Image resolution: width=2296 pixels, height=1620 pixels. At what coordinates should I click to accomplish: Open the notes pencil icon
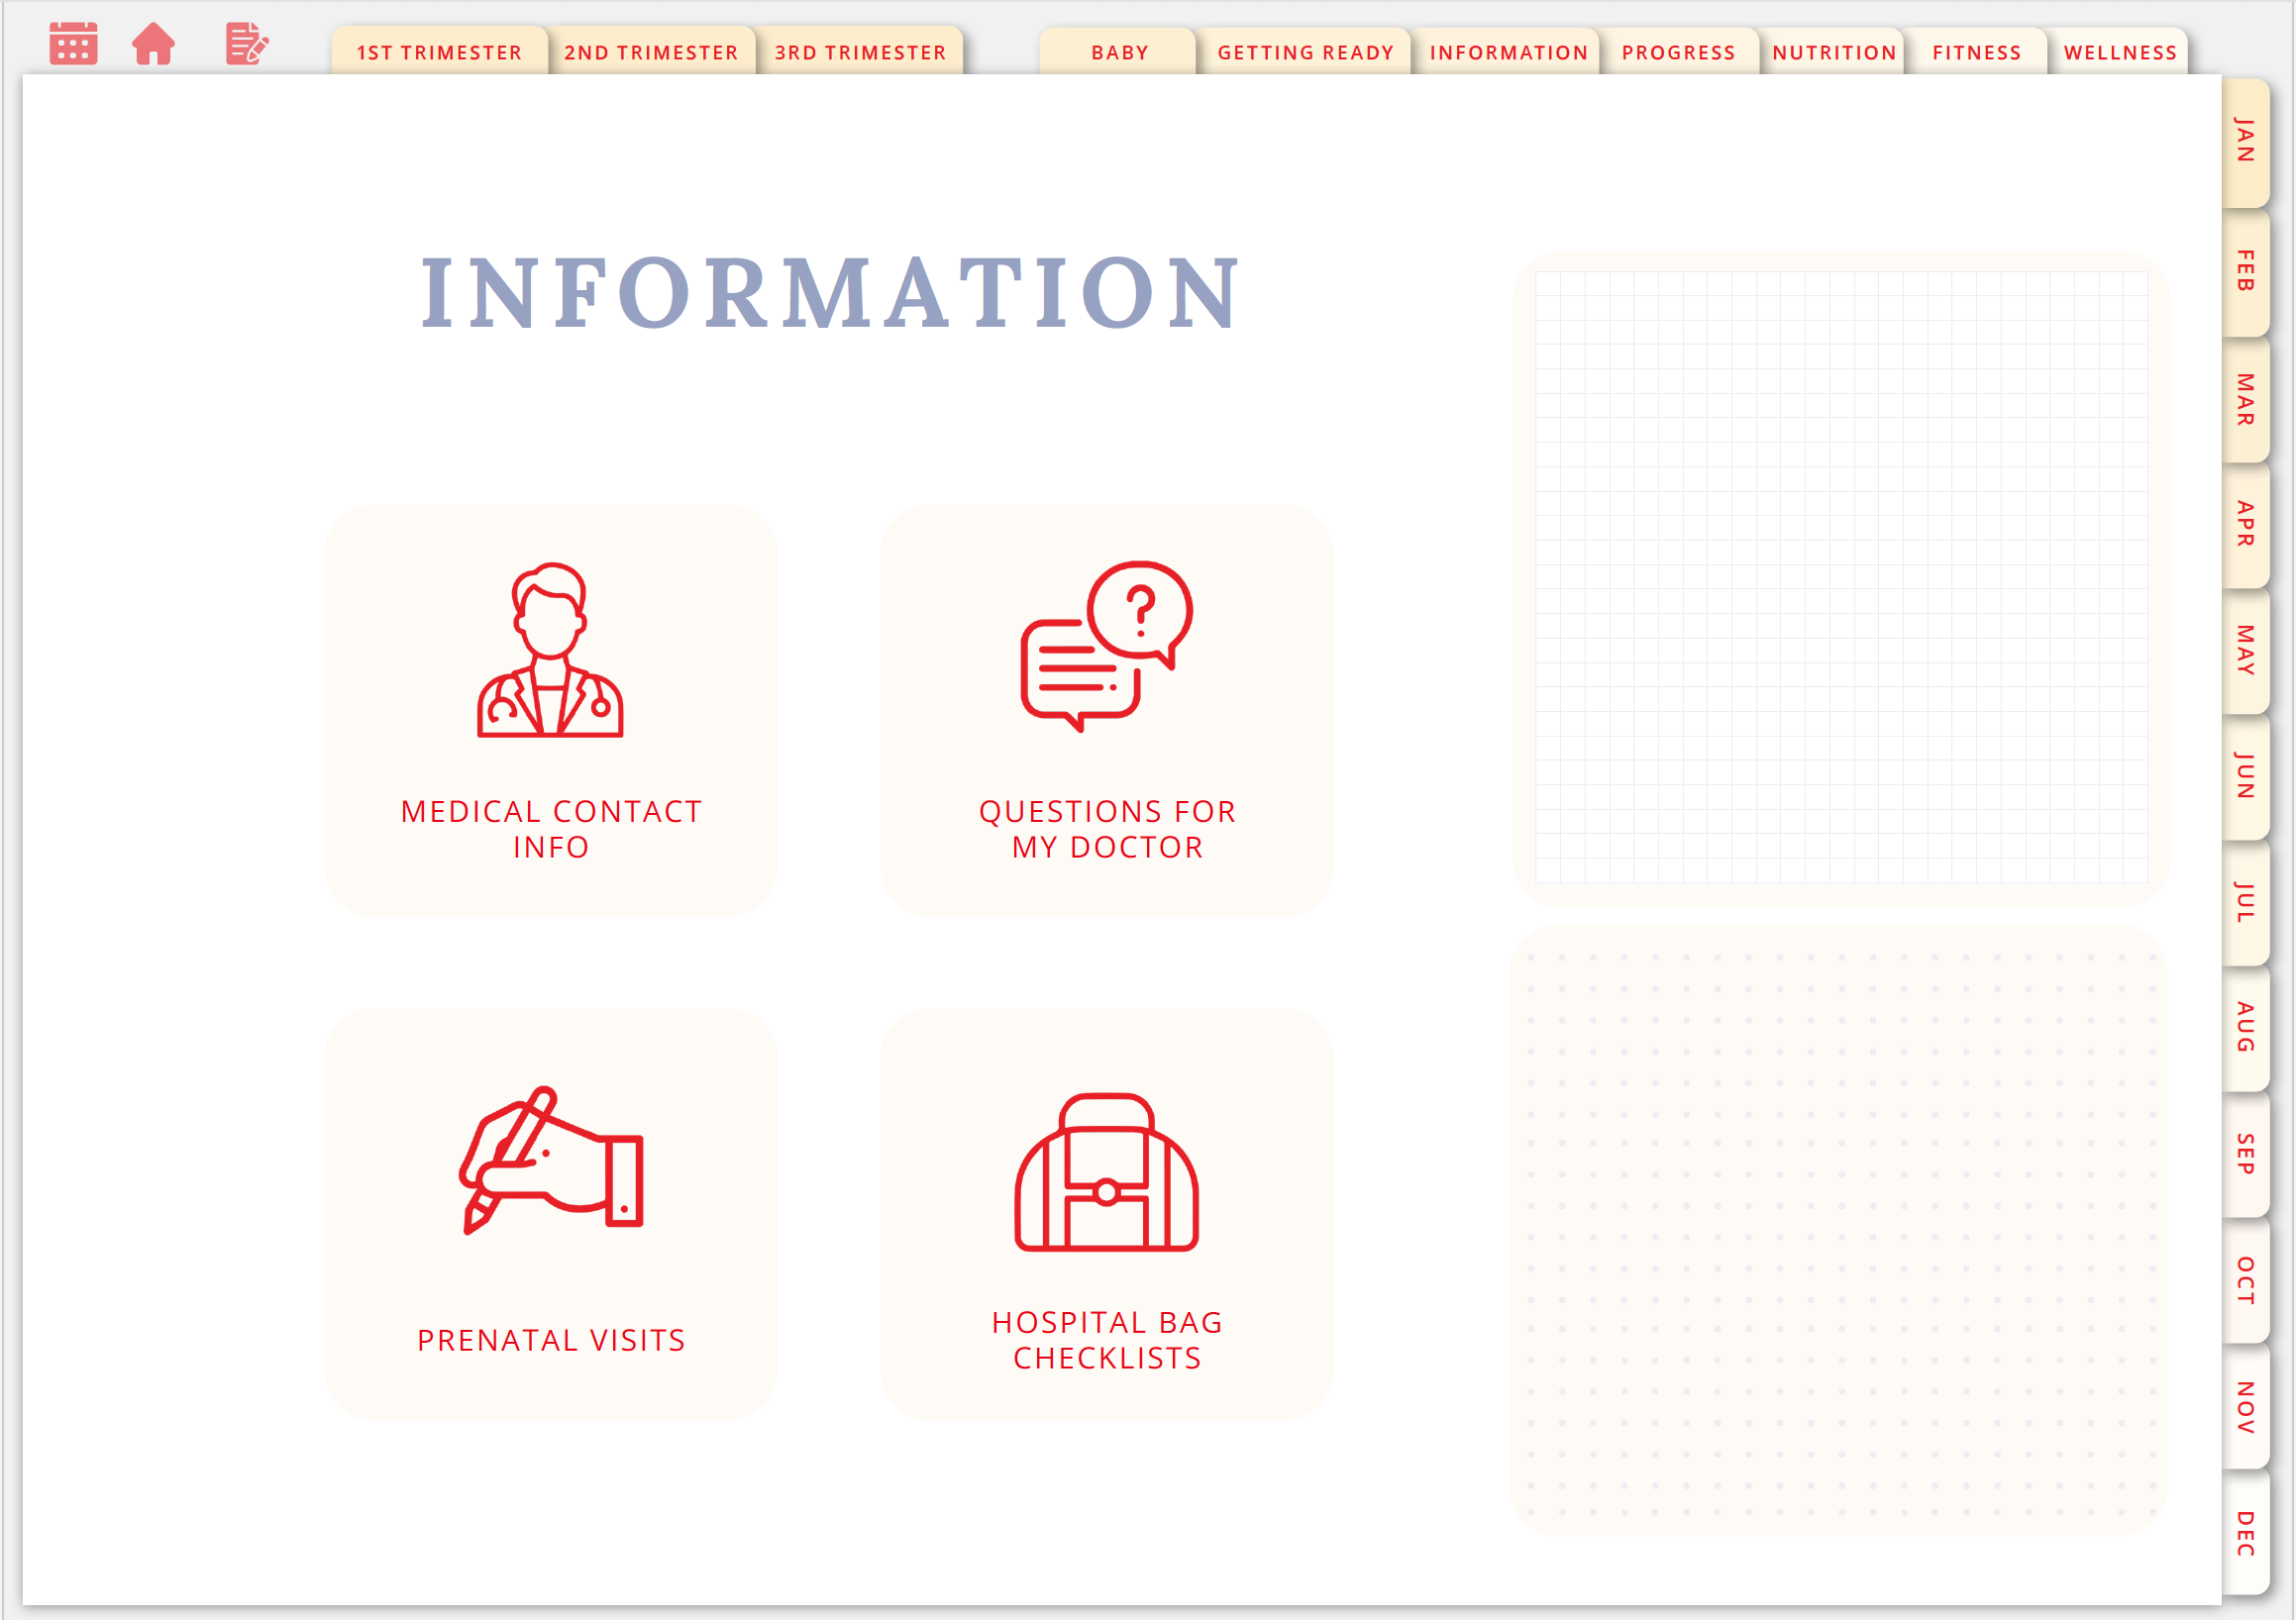(x=247, y=43)
